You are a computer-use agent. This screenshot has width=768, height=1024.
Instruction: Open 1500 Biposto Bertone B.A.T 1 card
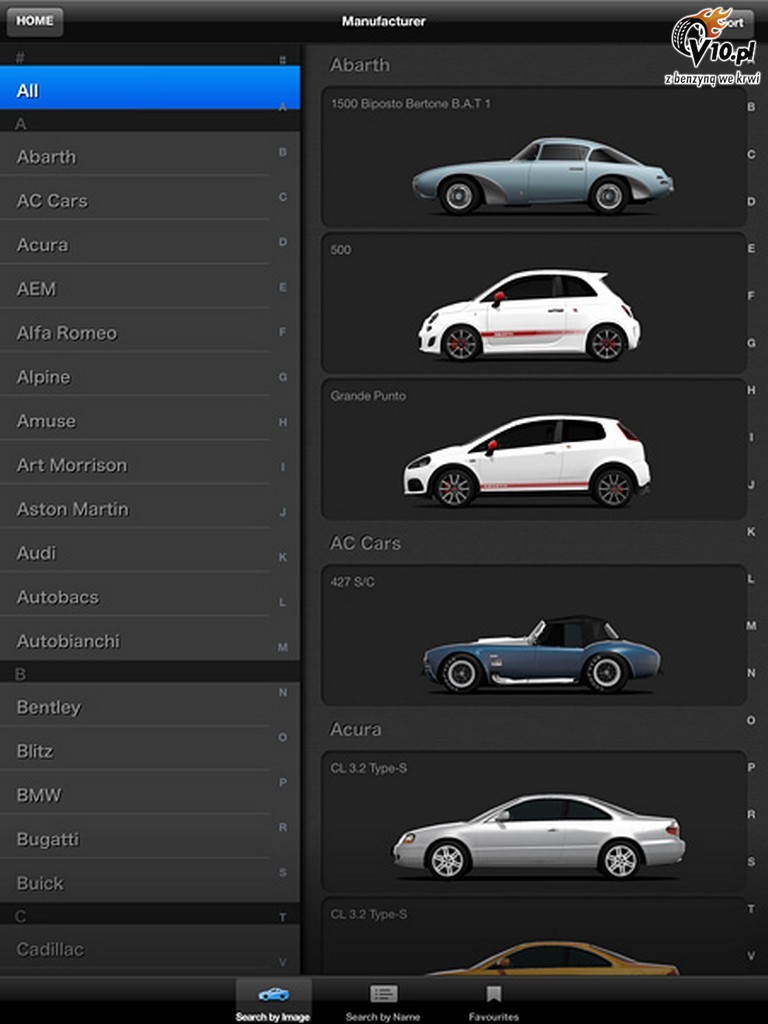tap(534, 157)
